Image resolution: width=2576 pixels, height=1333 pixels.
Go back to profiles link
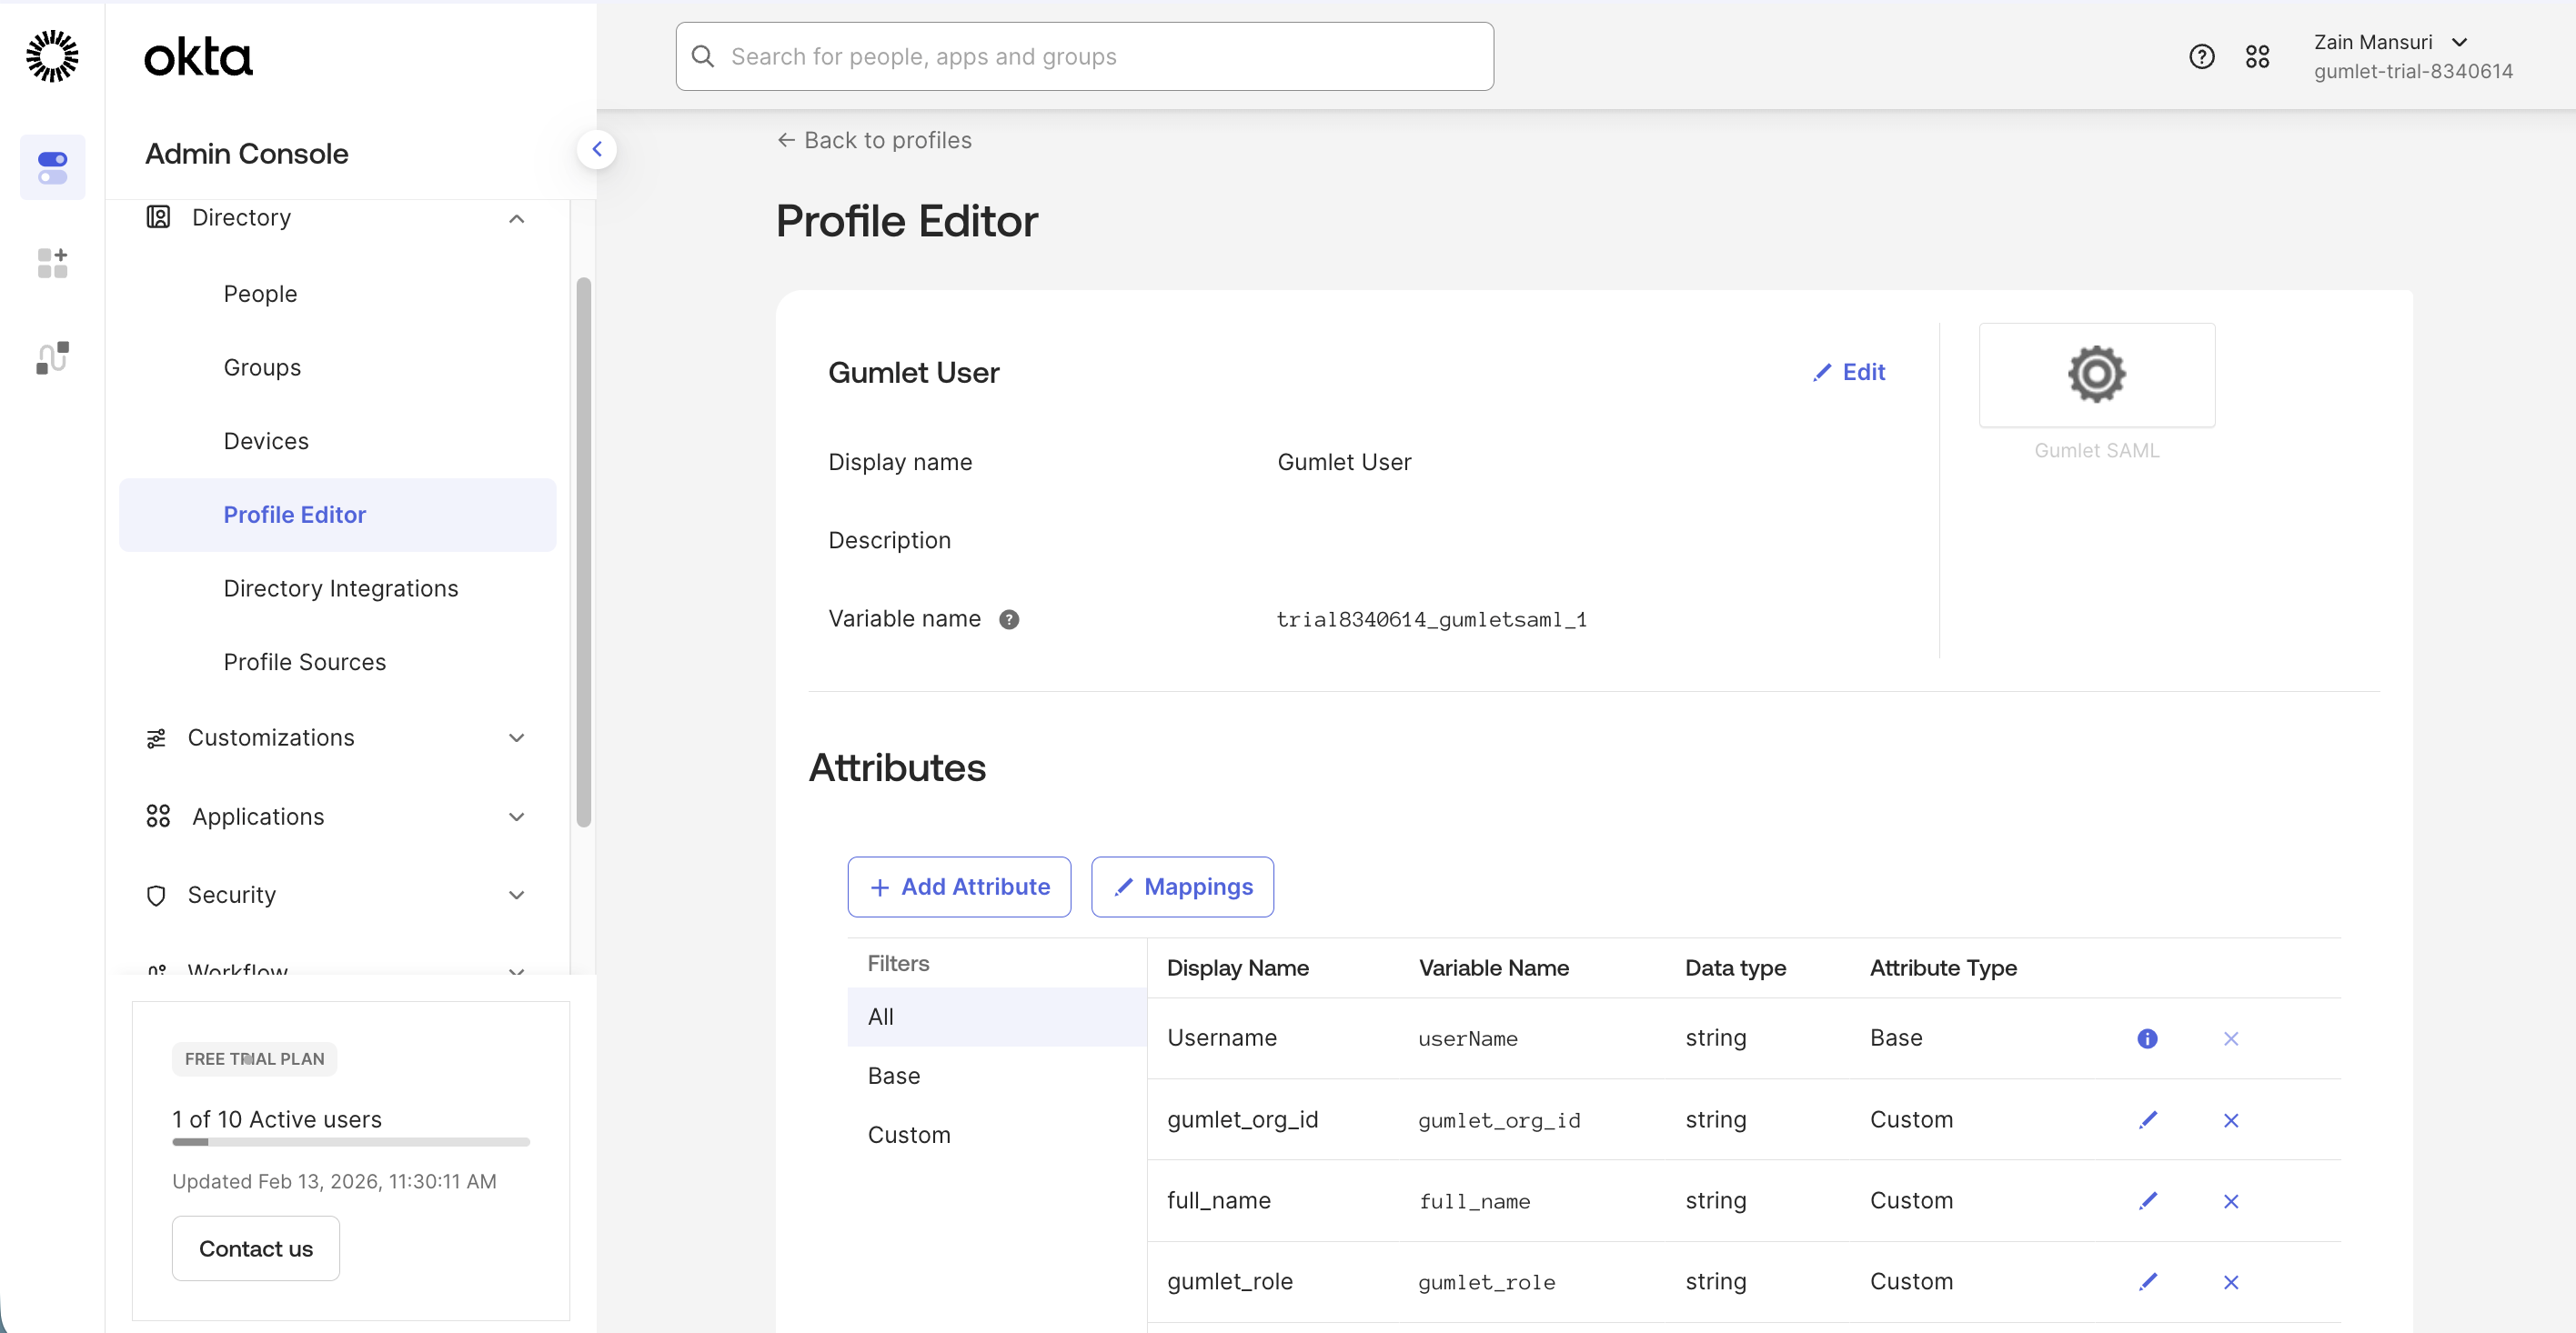click(x=874, y=141)
